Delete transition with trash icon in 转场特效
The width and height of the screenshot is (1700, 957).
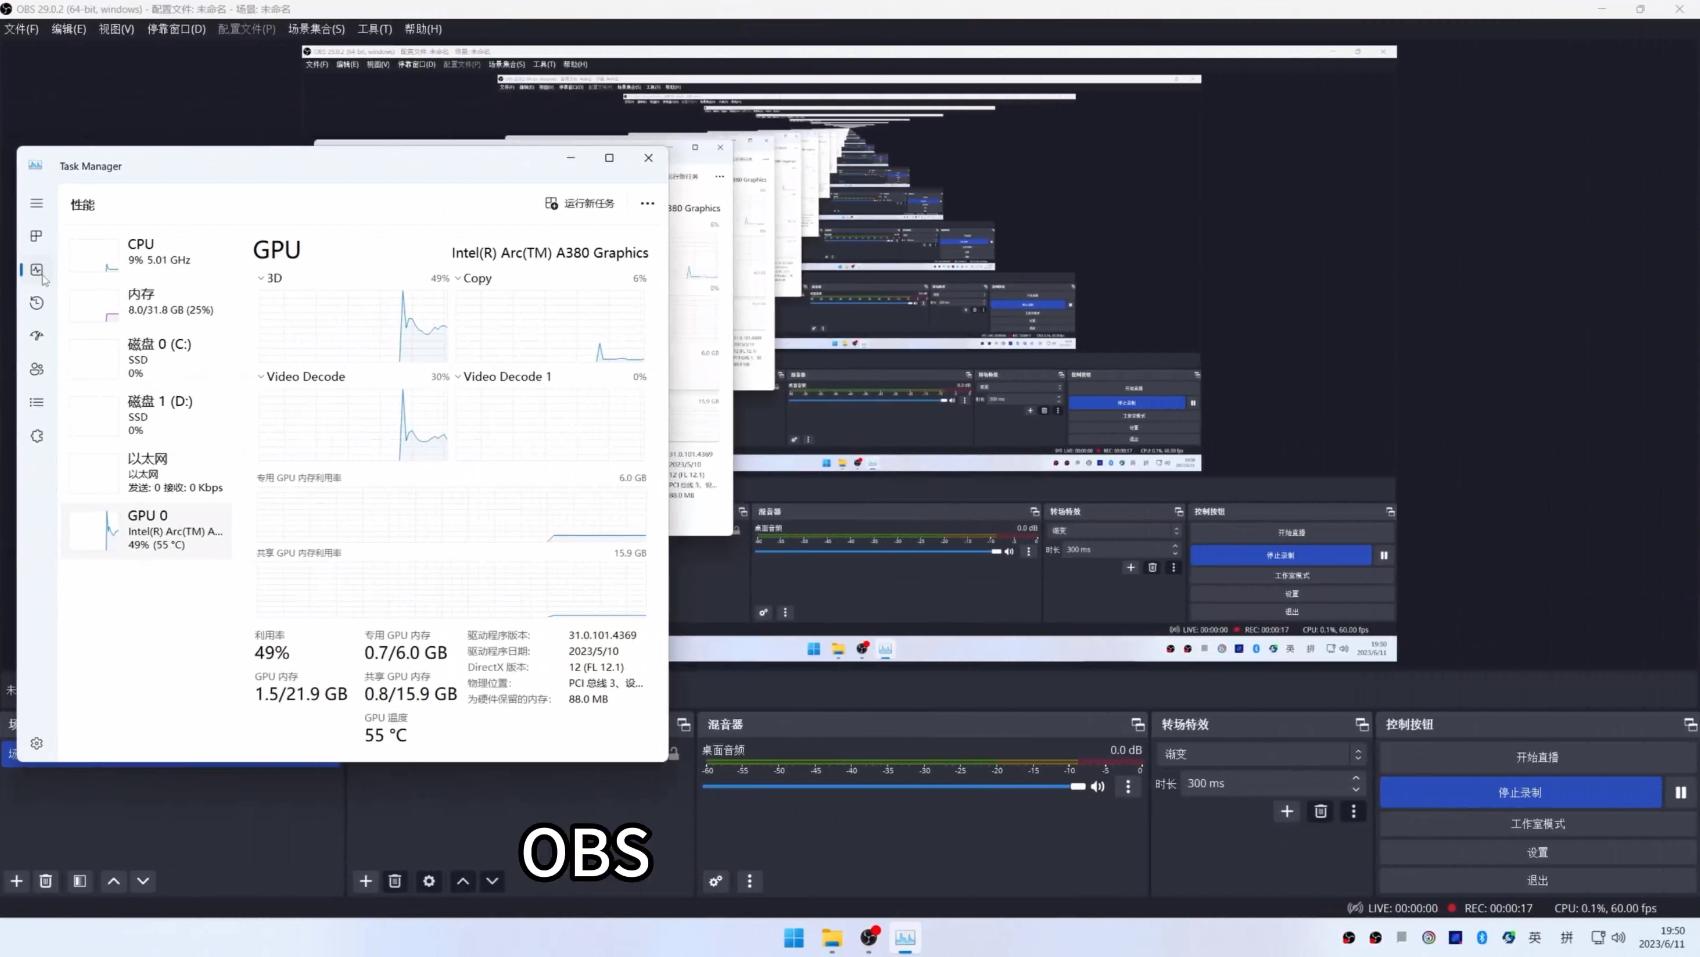1321,811
